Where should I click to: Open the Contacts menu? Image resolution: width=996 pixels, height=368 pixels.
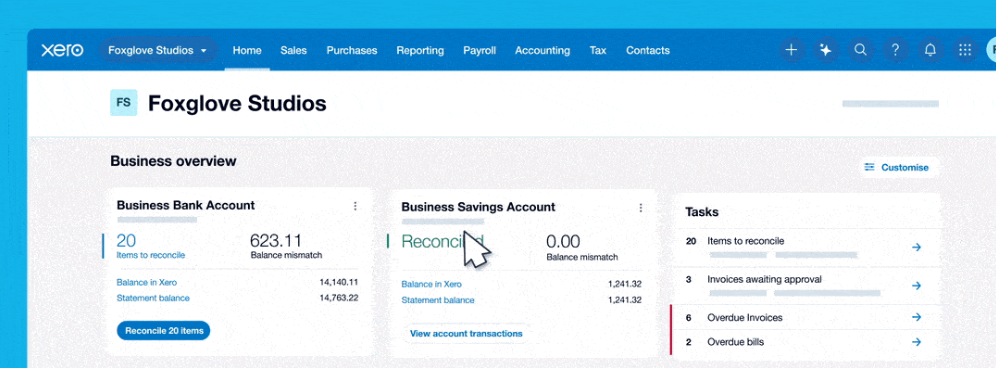[x=648, y=50]
